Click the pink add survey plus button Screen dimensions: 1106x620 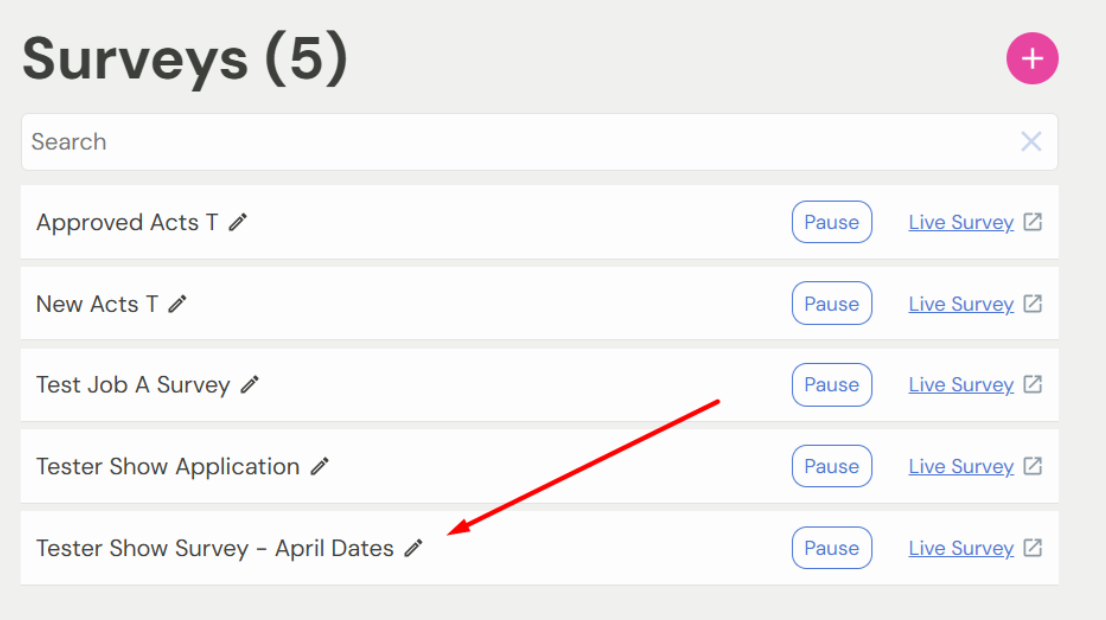tap(1032, 59)
